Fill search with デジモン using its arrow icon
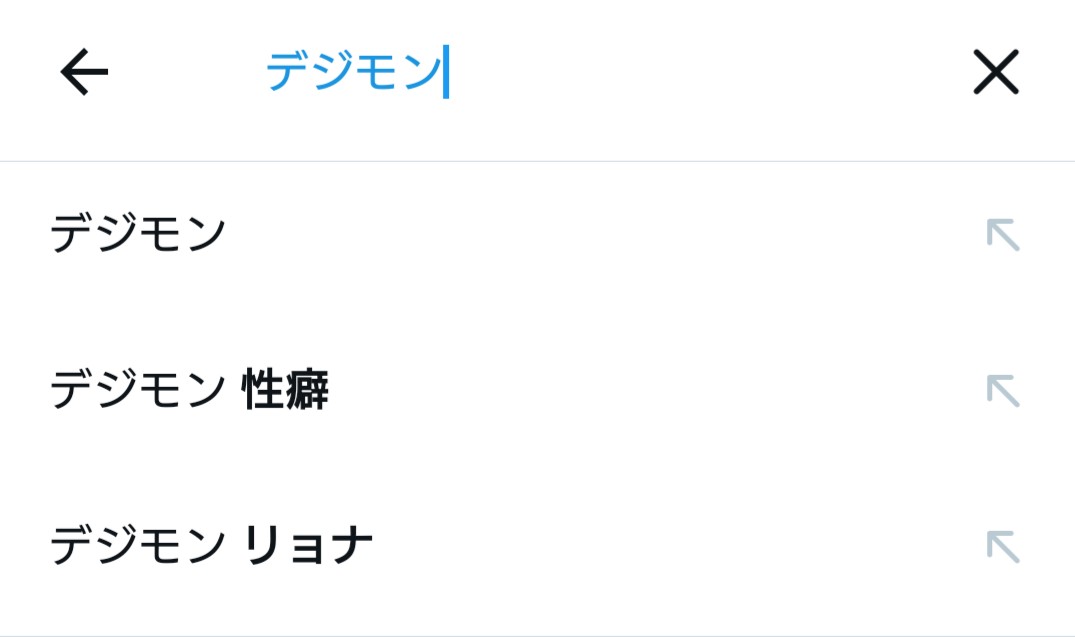The image size is (1075, 637). coord(1002,236)
